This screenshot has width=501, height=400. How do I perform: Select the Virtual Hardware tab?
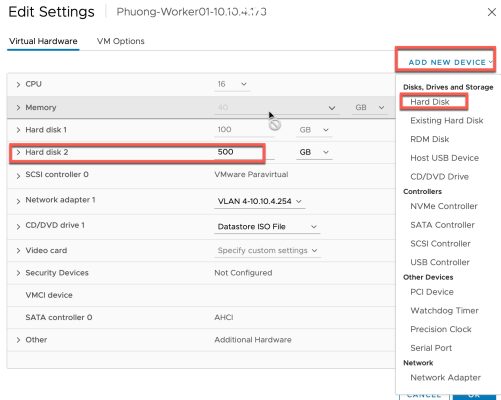43,41
